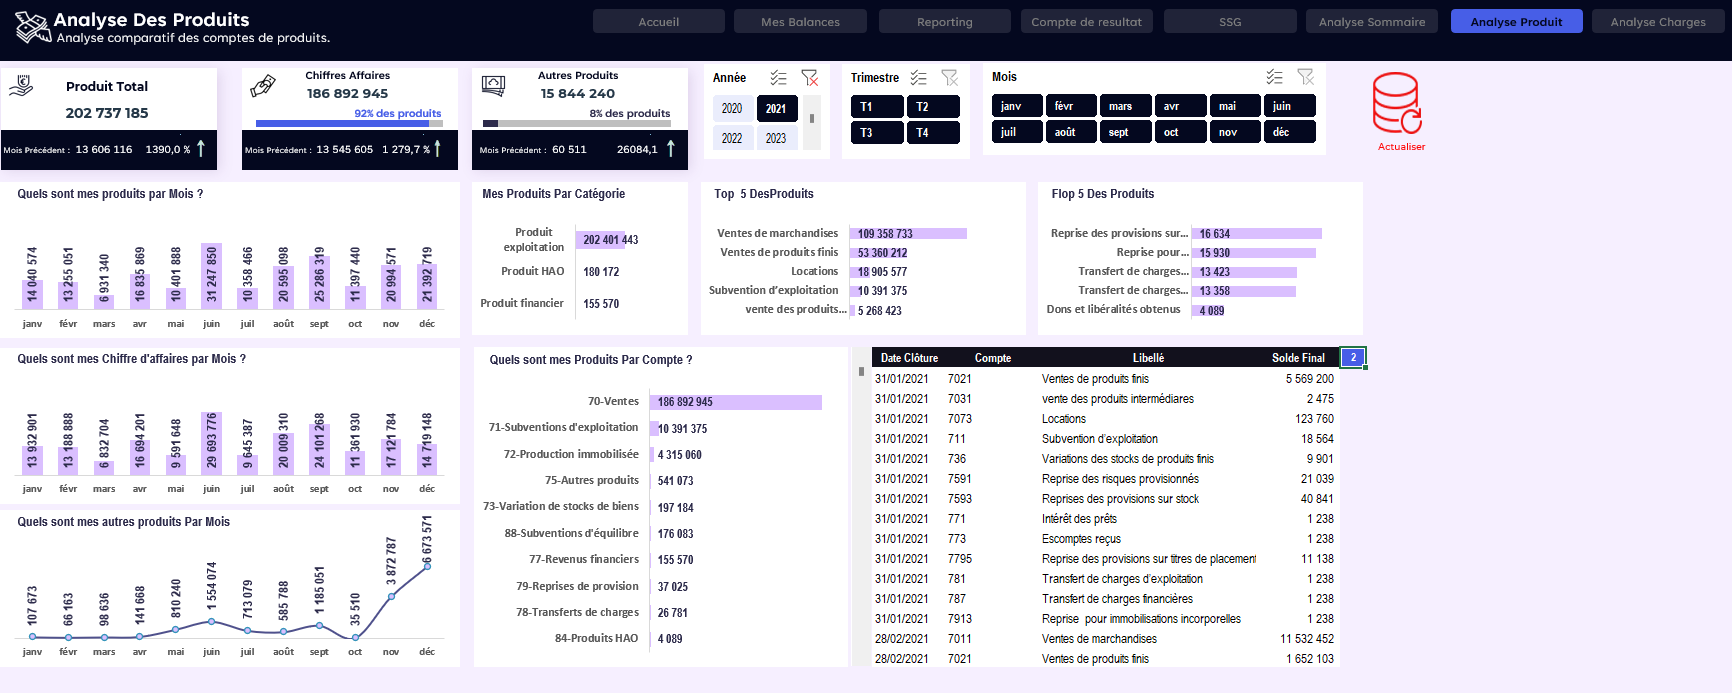Select year 2020 in Année slicer
This screenshot has width=1732, height=693.
732,108
